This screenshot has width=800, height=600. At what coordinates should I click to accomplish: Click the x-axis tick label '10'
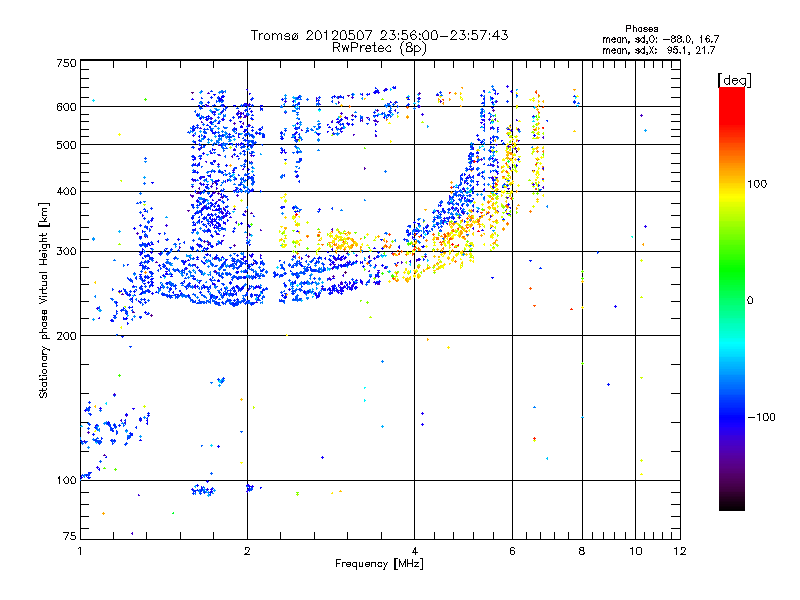coord(636,551)
